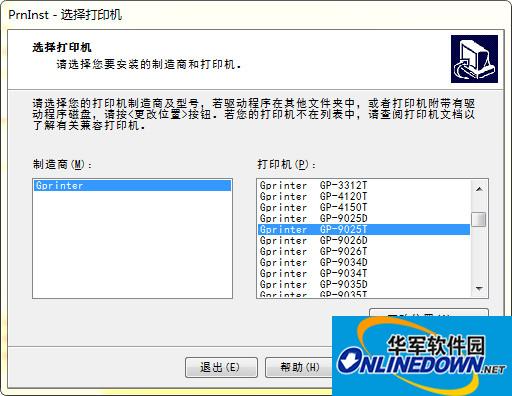Pick GP-4150T from the printer list
This screenshot has height=396, width=512.
click(x=364, y=207)
